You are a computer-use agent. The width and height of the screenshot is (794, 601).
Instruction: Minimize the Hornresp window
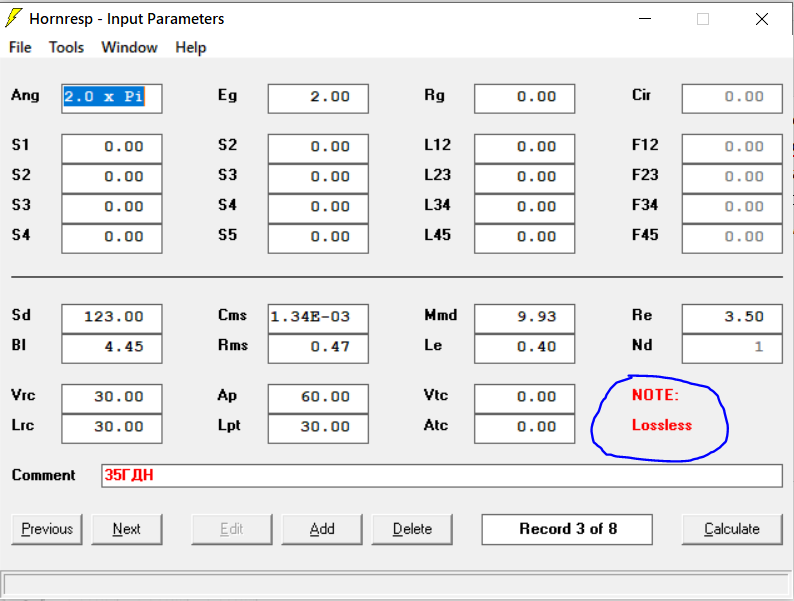[x=645, y=19]
